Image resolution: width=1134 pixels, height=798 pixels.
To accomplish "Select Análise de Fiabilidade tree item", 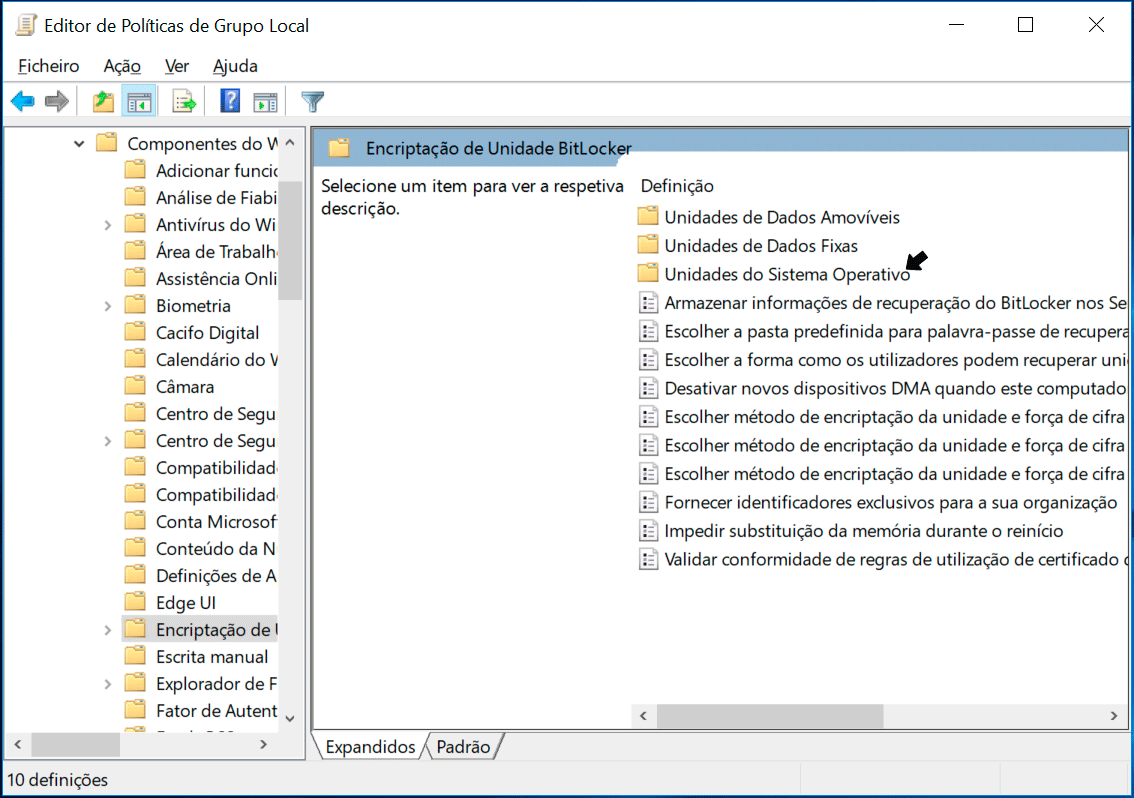I will 216,198.
